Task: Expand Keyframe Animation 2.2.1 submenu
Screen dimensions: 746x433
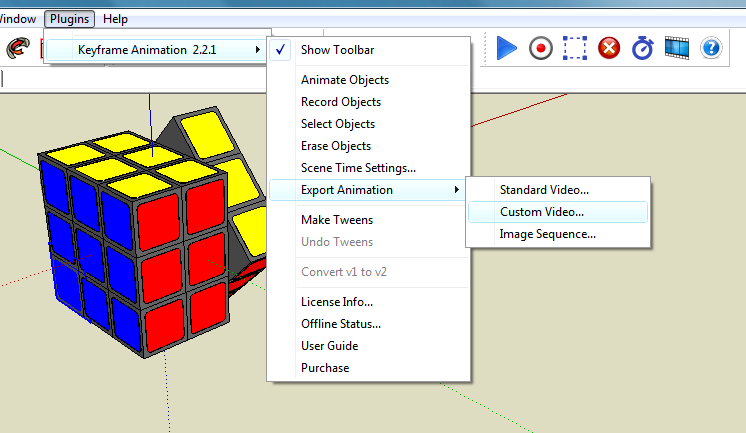Action: (157, 50)
